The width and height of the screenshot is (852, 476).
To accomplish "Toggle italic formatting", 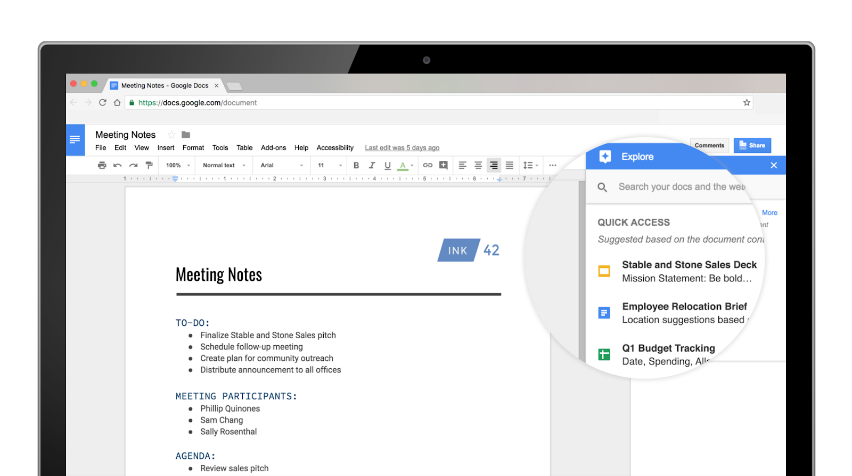I will (x=372, y=165).
